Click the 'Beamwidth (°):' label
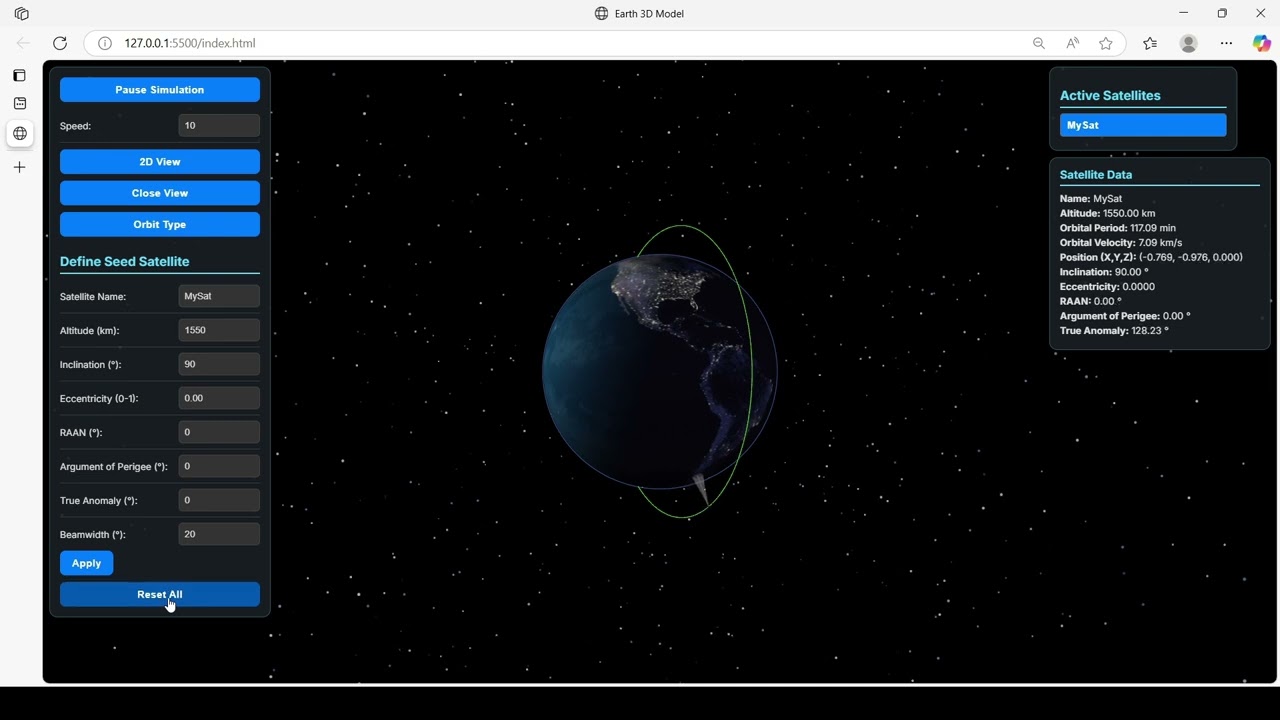1280x720 pixels. tap(93, 534)
